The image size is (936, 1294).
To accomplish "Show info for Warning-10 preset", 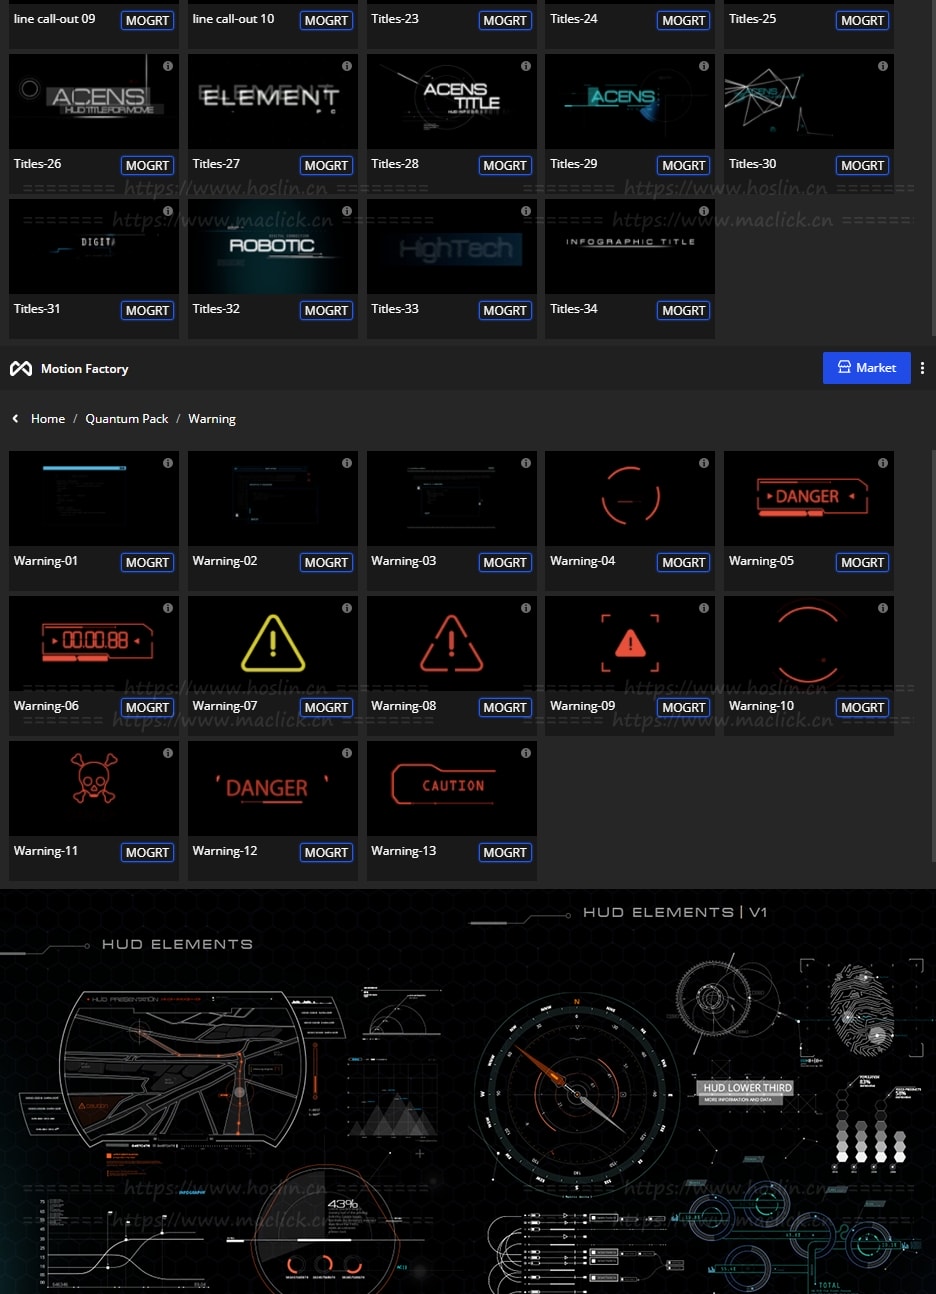I will [883, 608].
